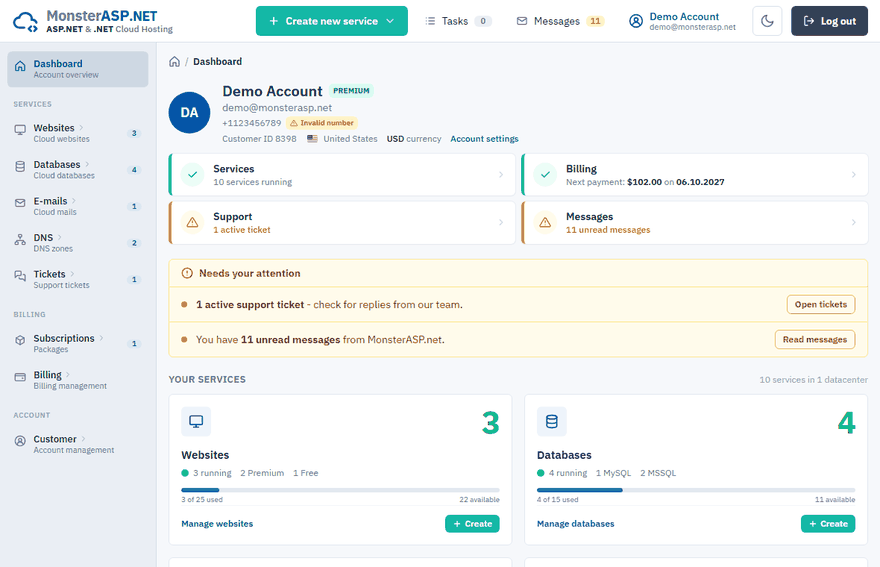Click the home breadcrumb icon
The width and height of the screenshot is (880, 567).
(x=175, y=62)
